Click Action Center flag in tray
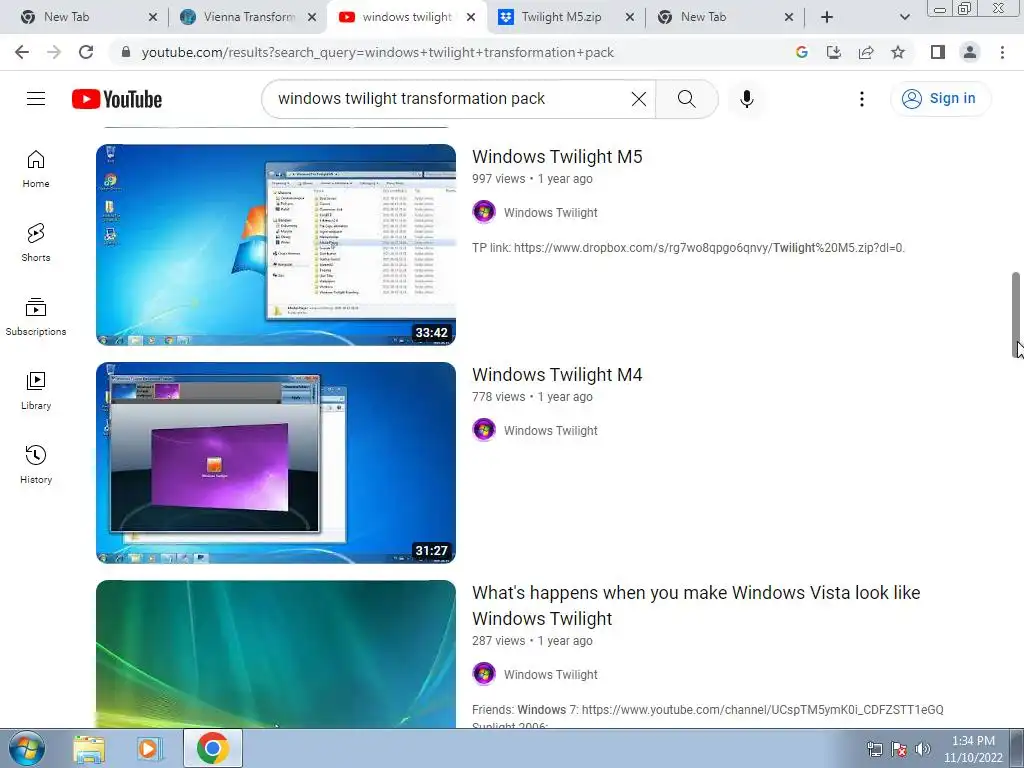Viewport: 1024px width, 768px height. 899,749
